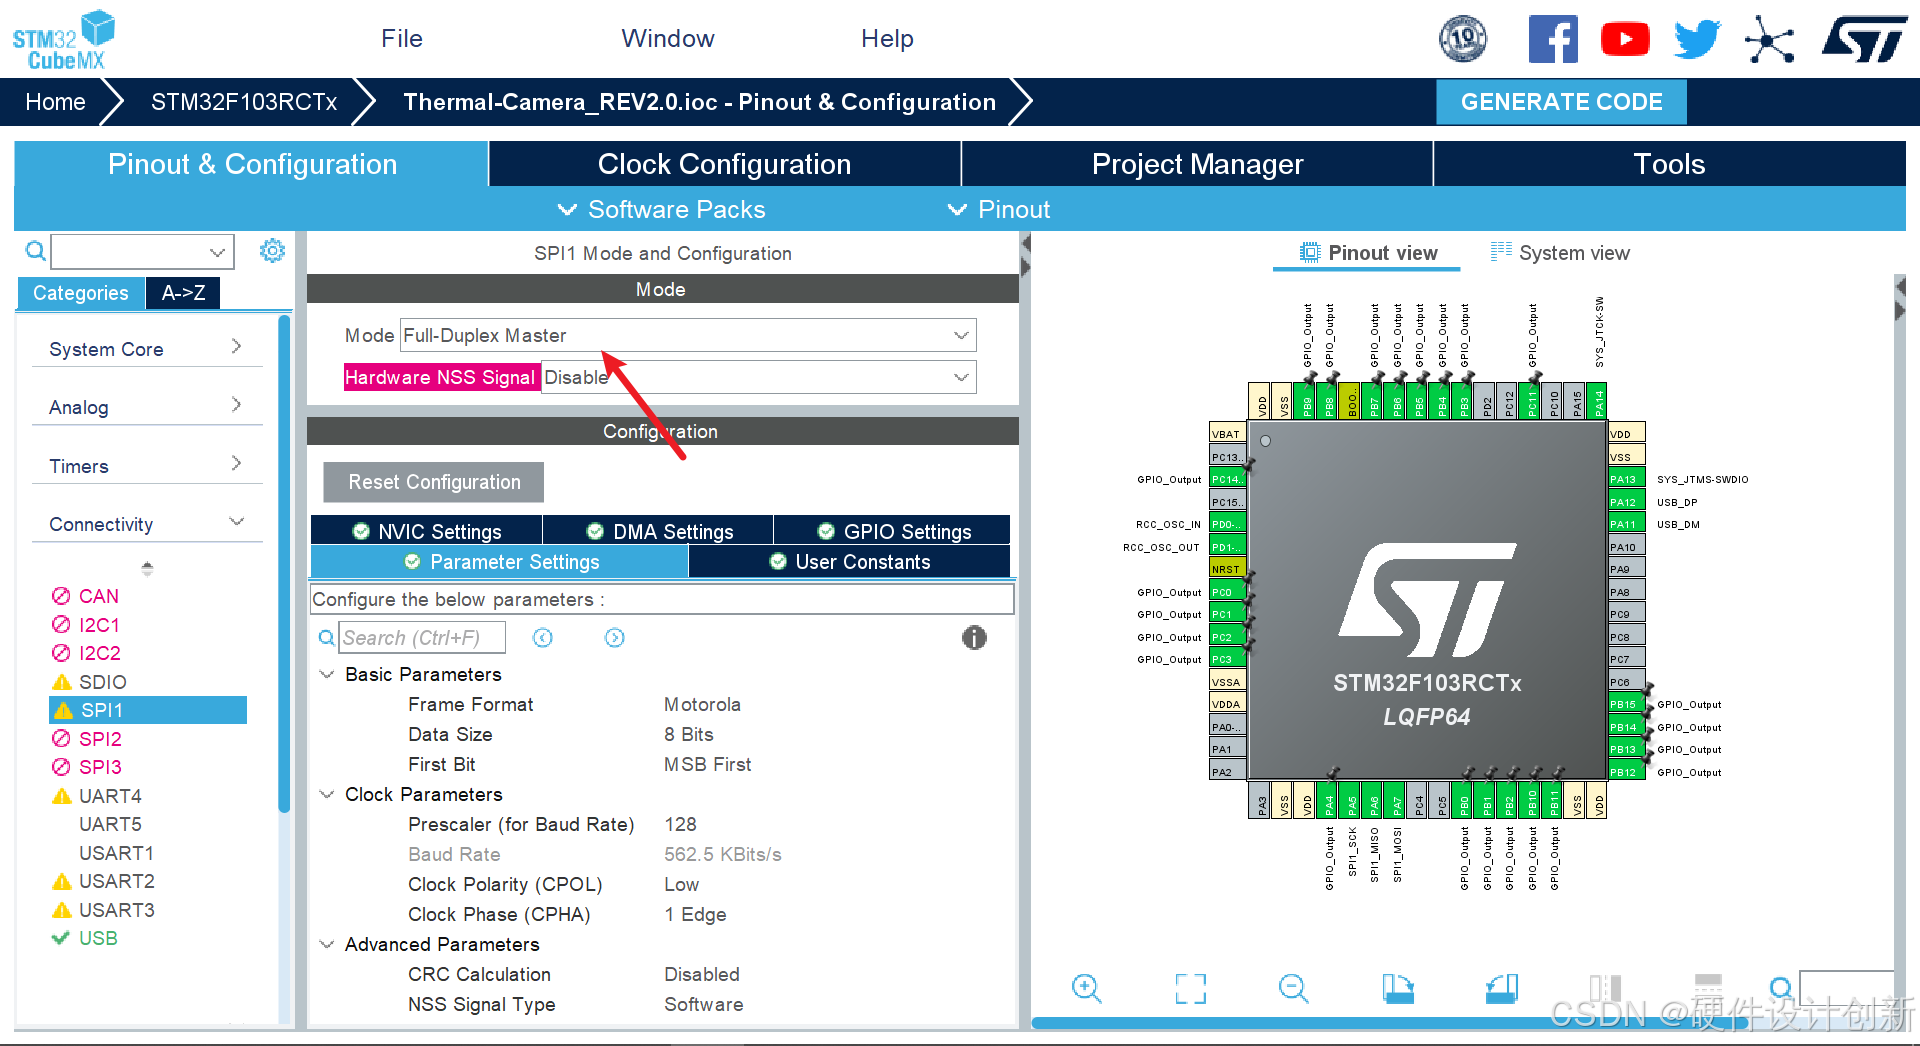Switch to the A->Z list tab
The image size is (1920, 1046).
[183, 293]
